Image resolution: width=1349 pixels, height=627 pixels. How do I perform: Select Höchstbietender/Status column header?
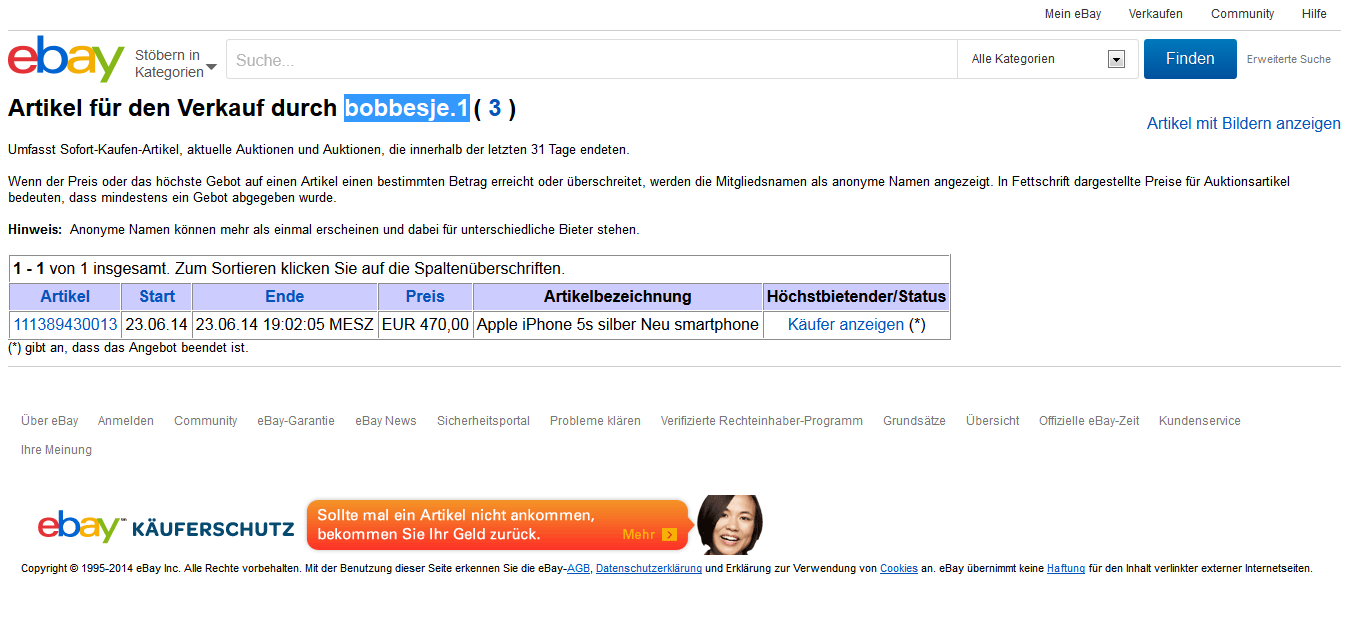[856, 297]
